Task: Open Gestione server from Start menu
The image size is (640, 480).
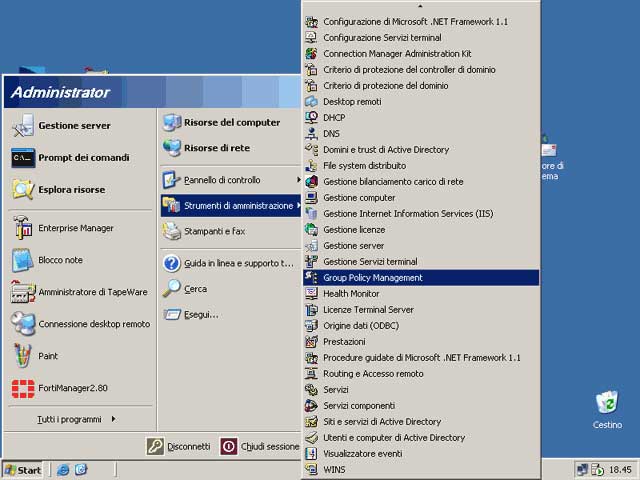Action: click(x=80, y=126)
